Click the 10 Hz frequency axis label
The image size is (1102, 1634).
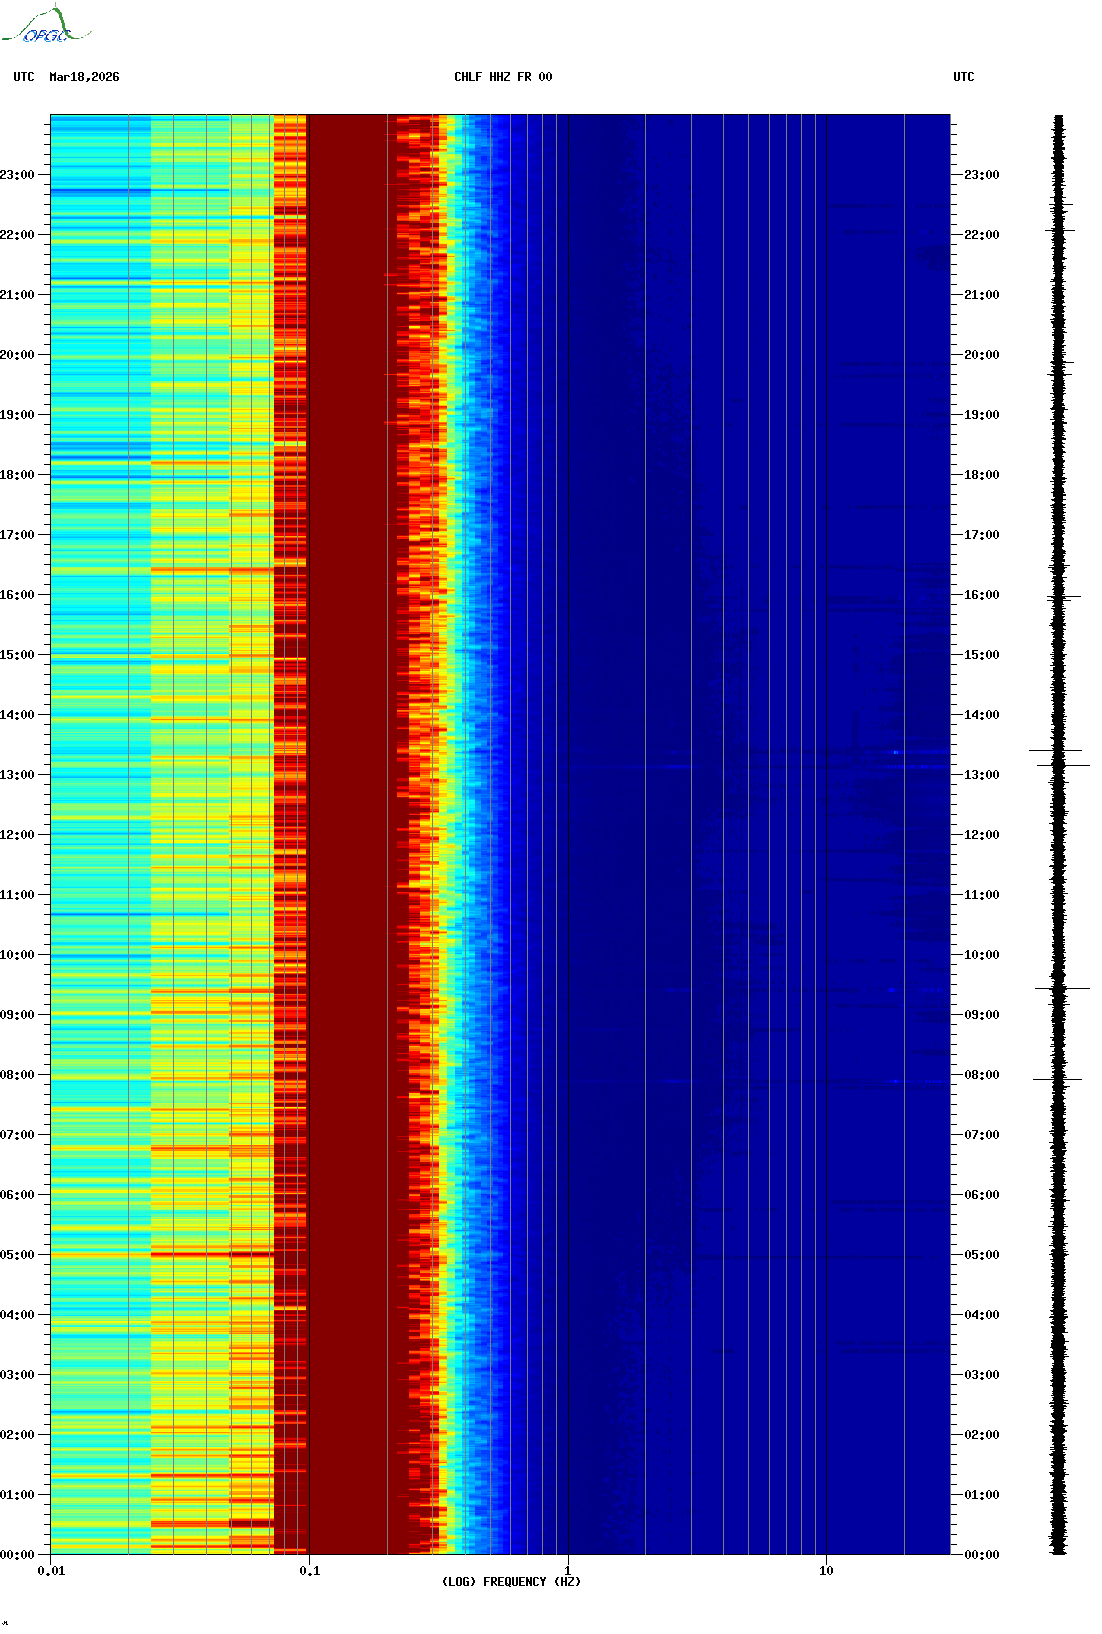826,1571
